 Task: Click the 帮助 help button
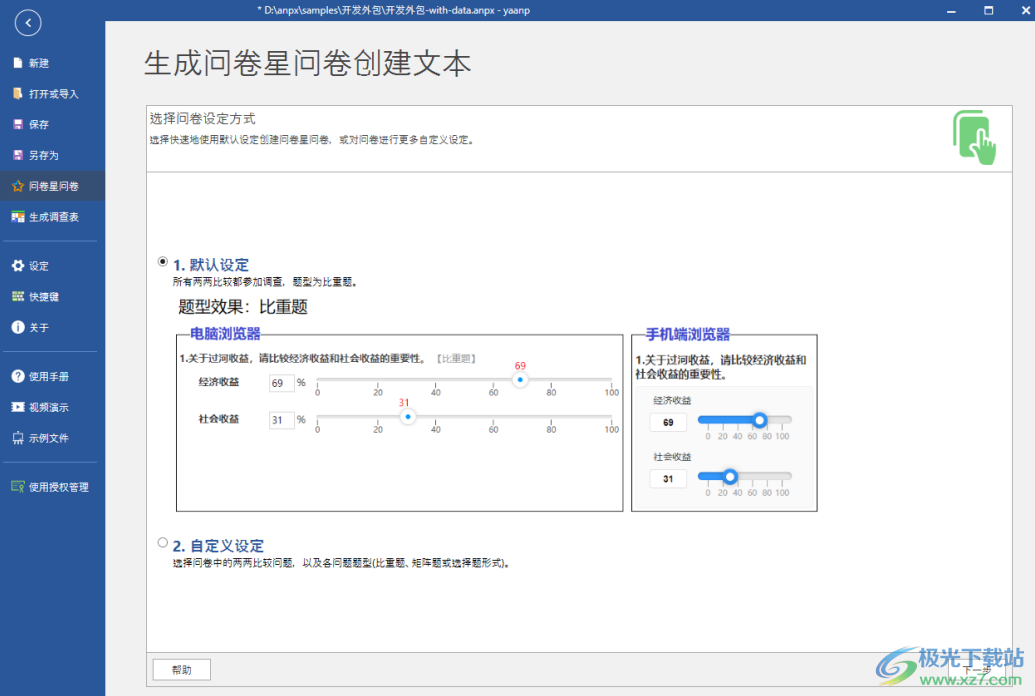180,669
